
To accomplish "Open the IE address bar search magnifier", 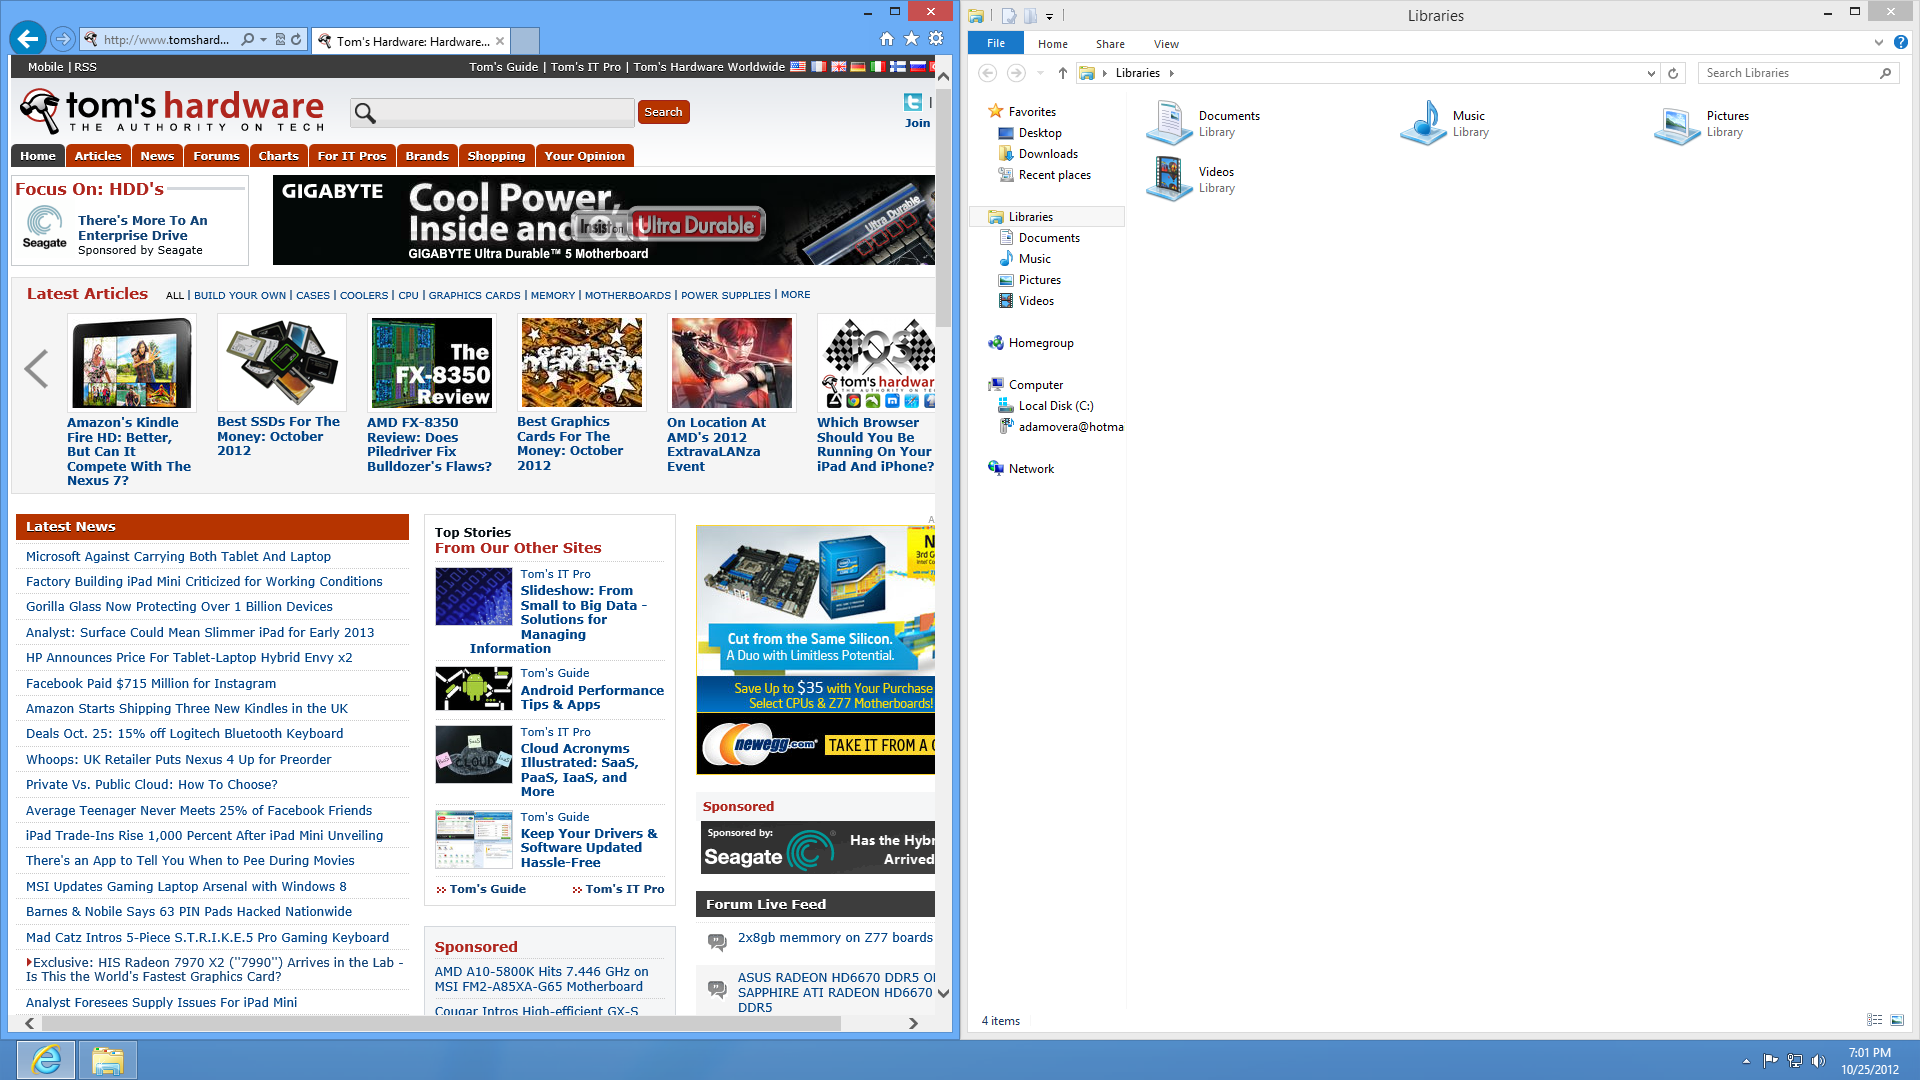I will click(248, 40).
